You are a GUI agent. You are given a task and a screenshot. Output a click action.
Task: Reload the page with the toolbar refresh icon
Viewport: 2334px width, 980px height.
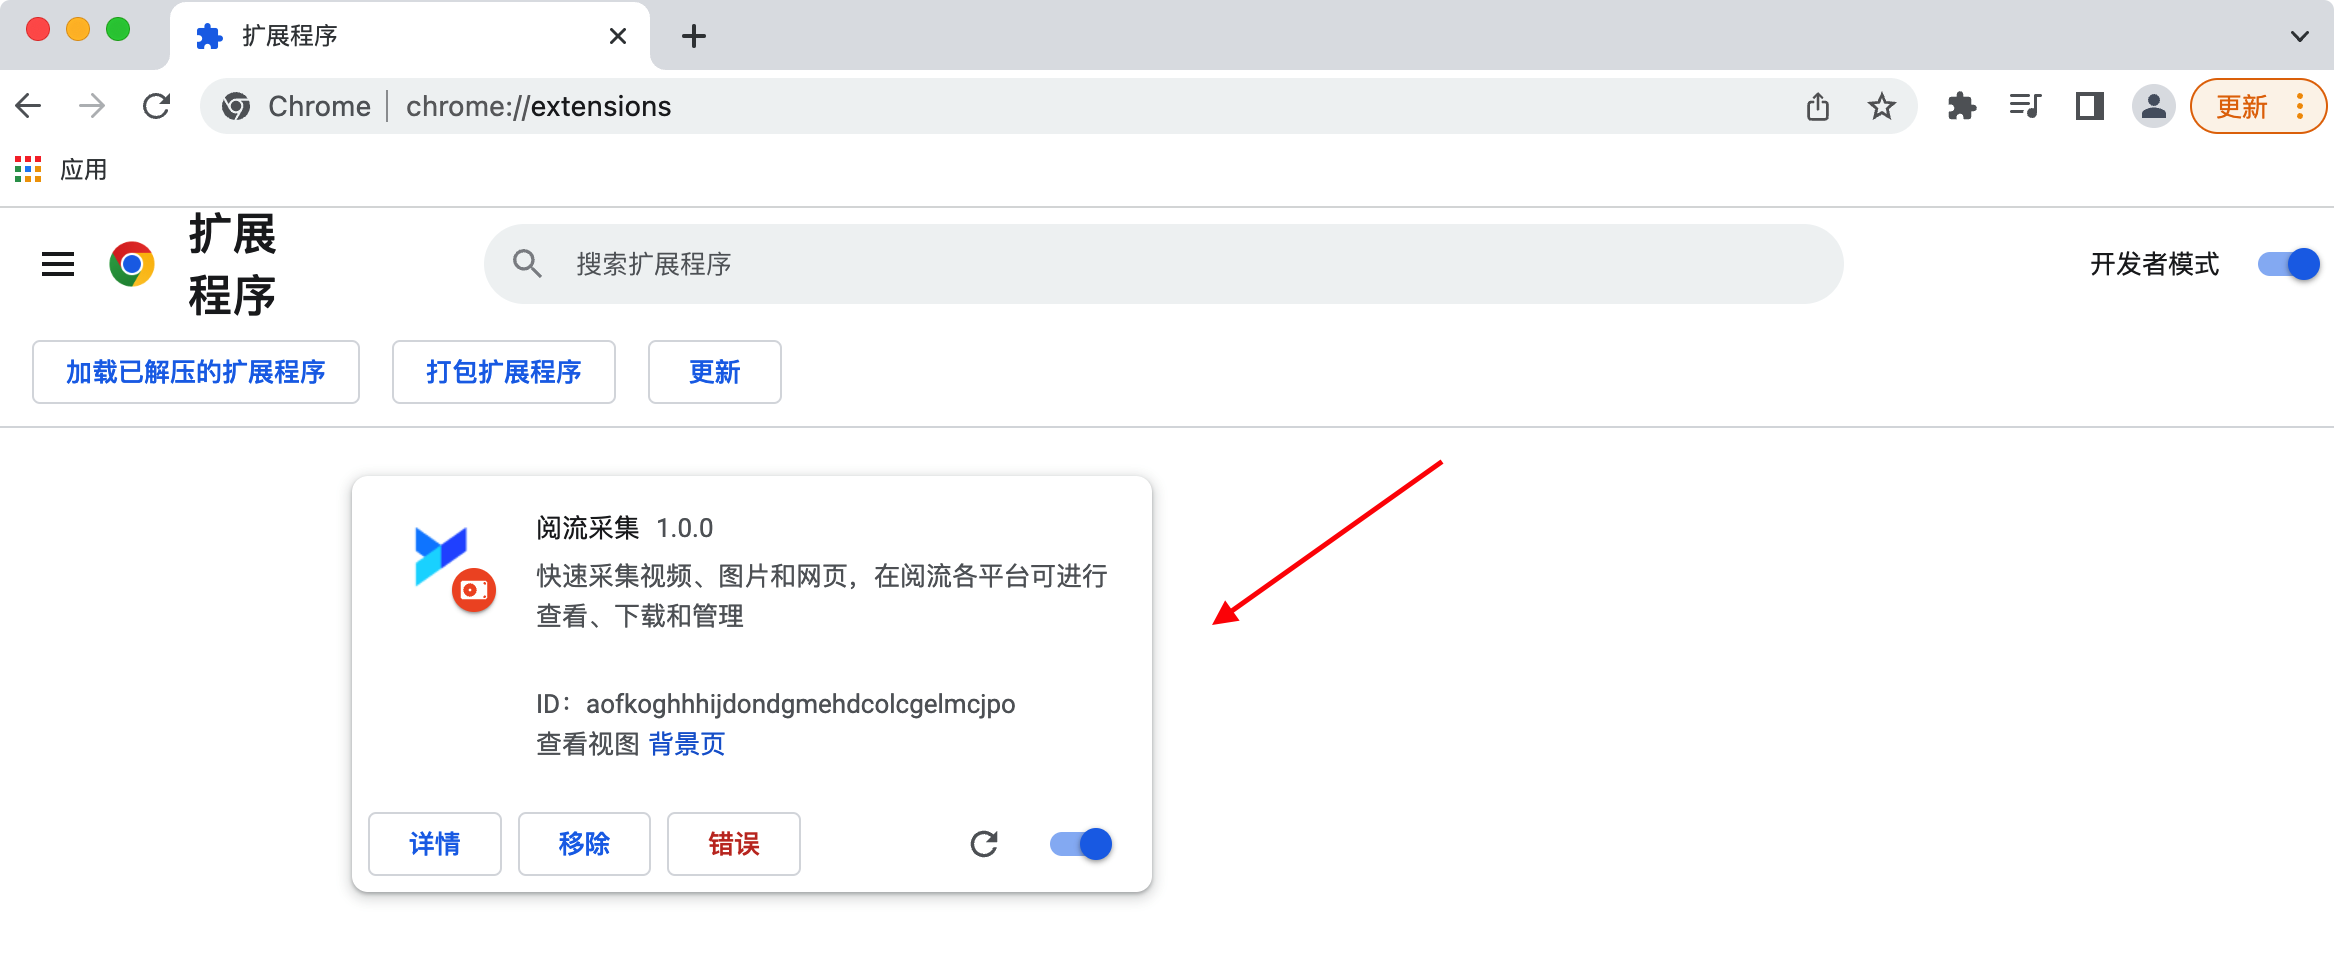tap(156, 106)
